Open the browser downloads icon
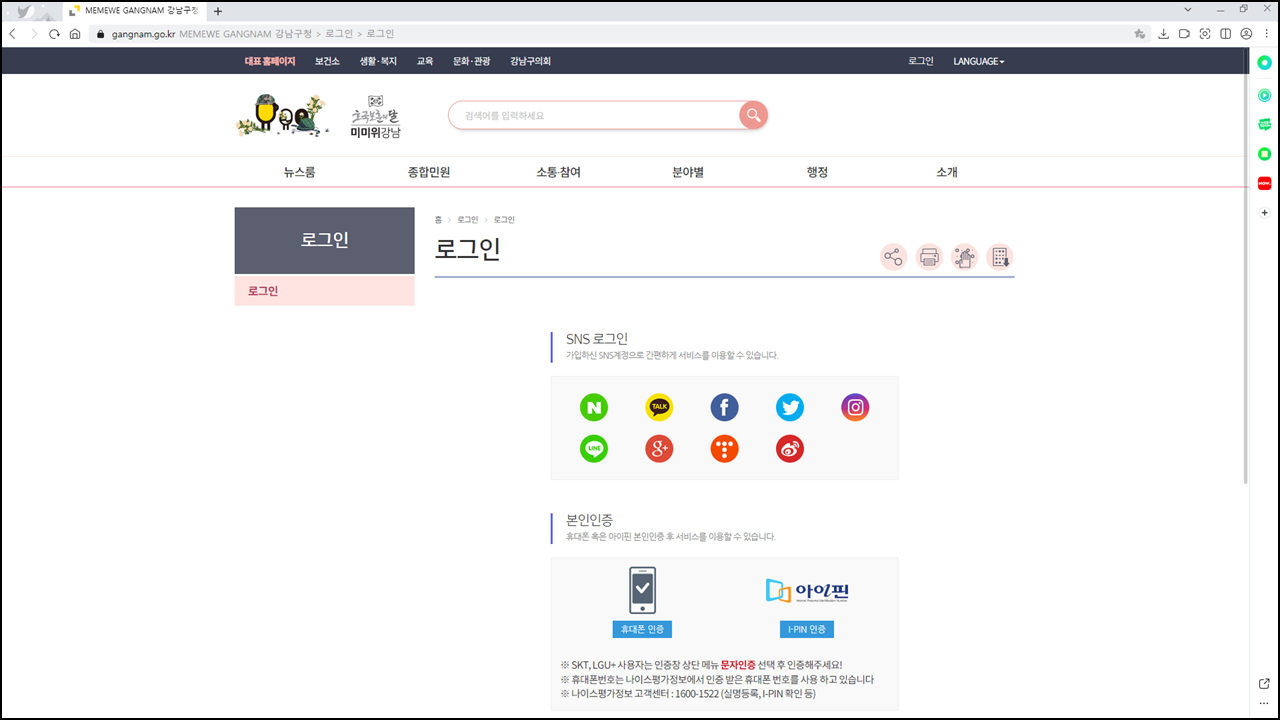1280x720 pixels. 1164,33
